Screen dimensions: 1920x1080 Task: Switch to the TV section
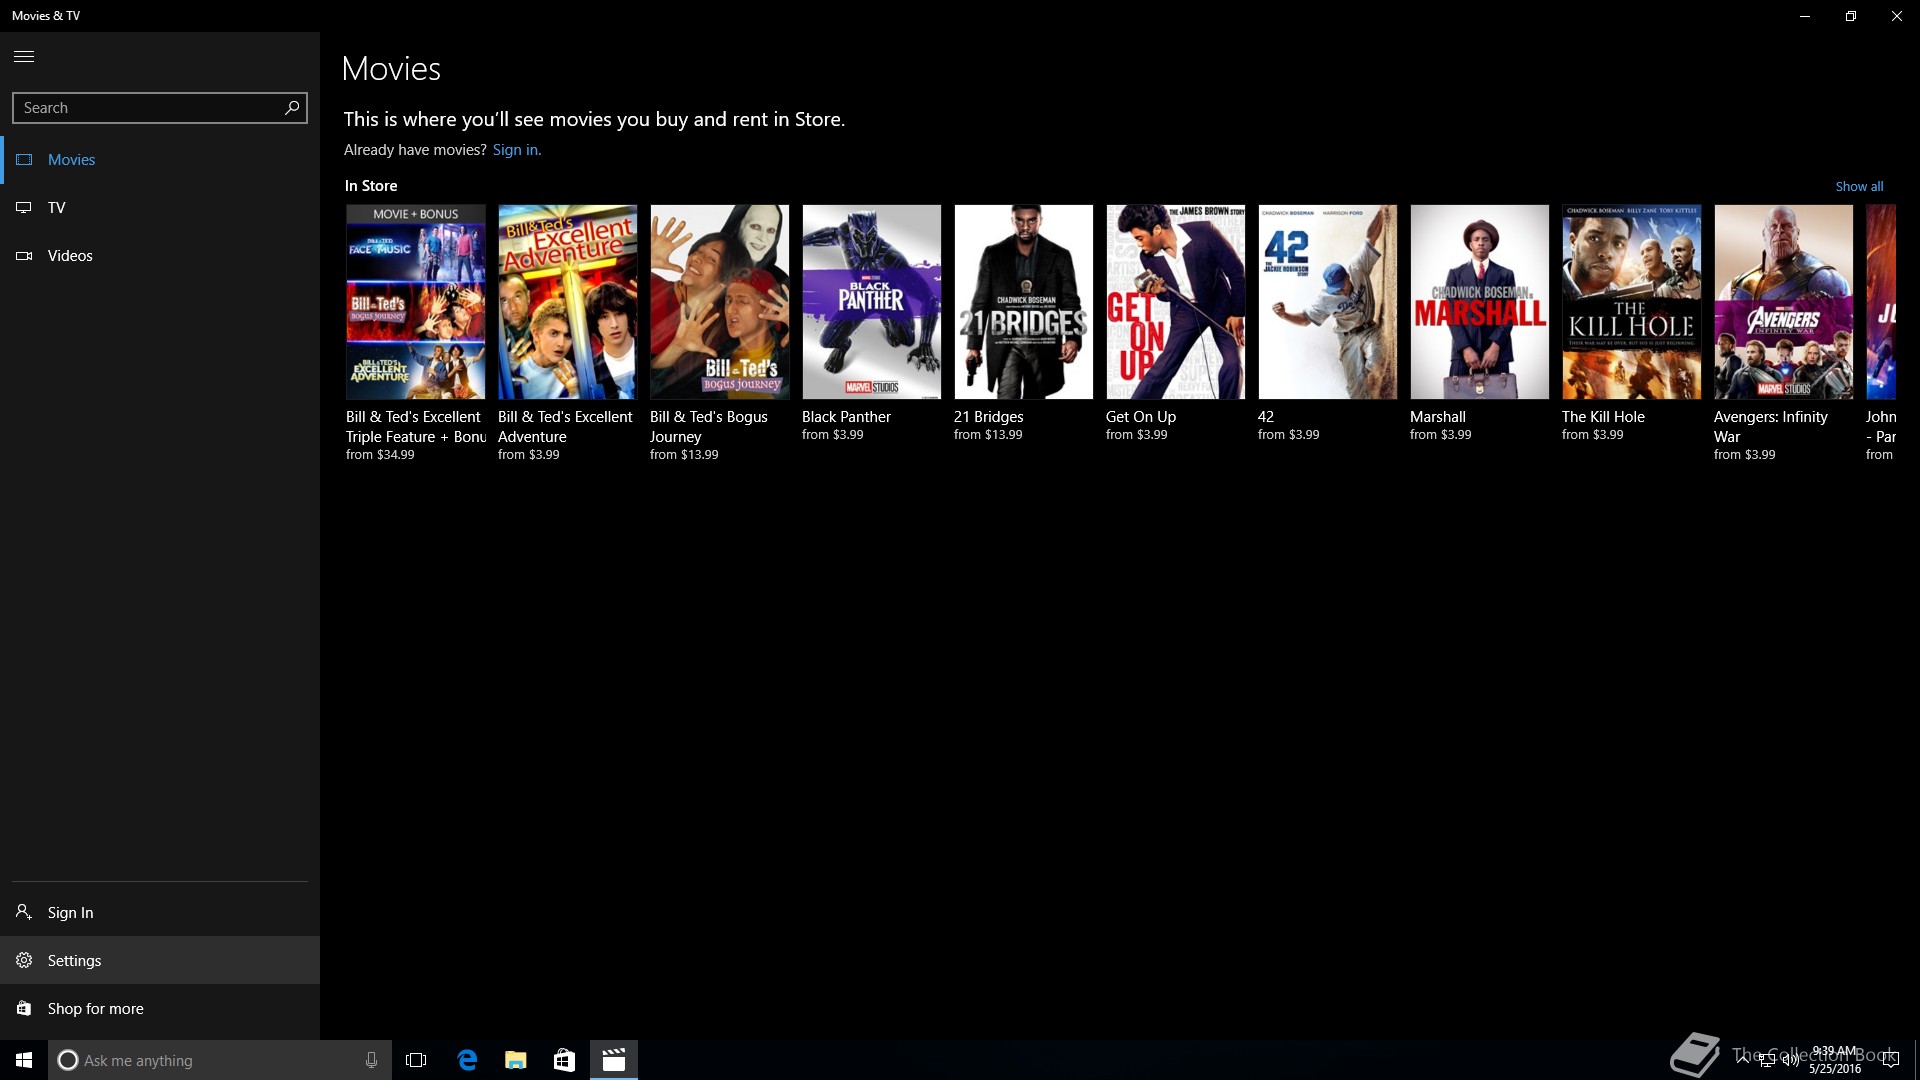pyautogui.click(x=160, y=208)
